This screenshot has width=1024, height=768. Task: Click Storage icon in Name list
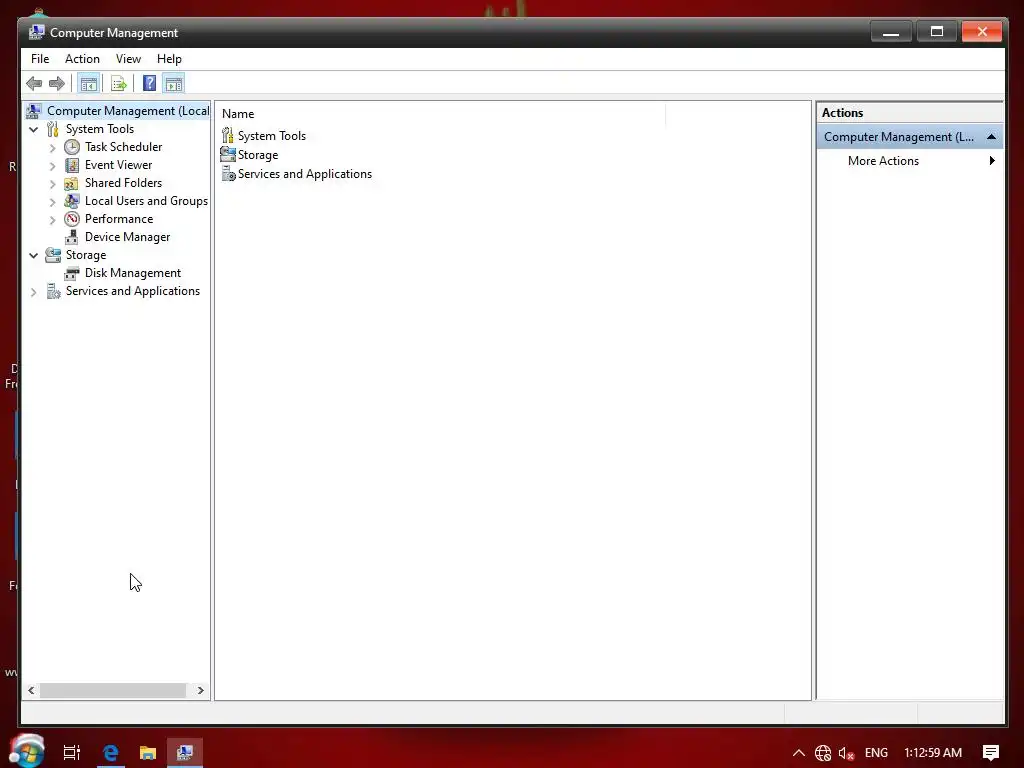pyautogui.click(x=228, y=154)
